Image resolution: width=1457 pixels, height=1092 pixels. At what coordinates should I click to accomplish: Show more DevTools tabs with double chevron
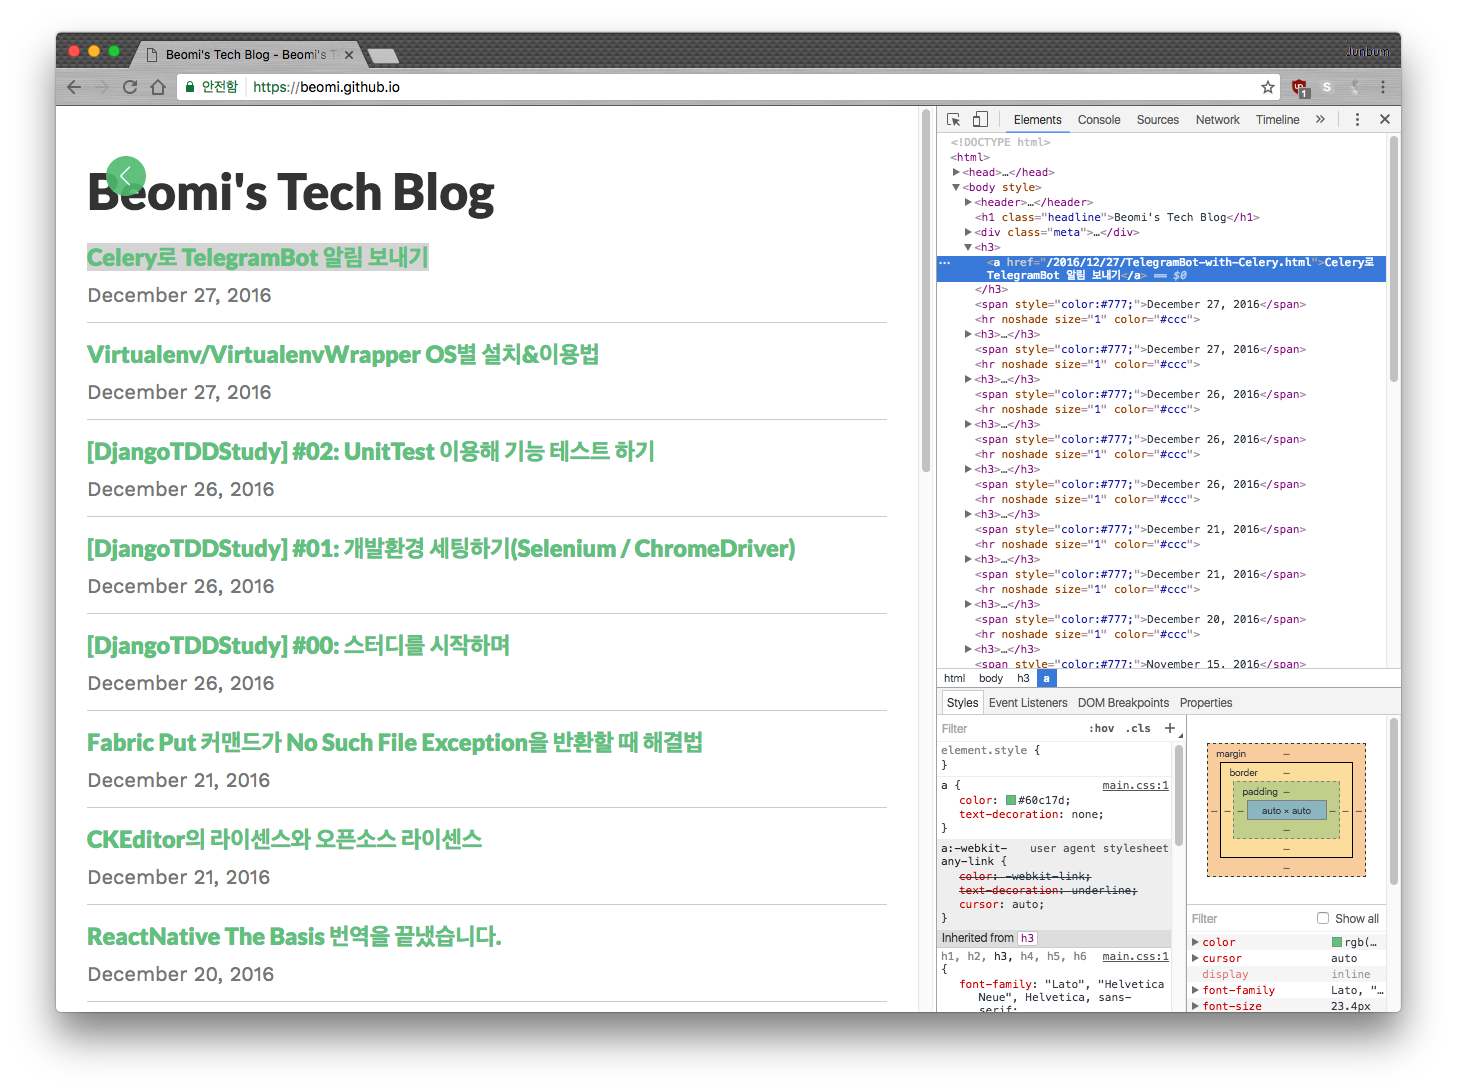(x=1320, y=119)
